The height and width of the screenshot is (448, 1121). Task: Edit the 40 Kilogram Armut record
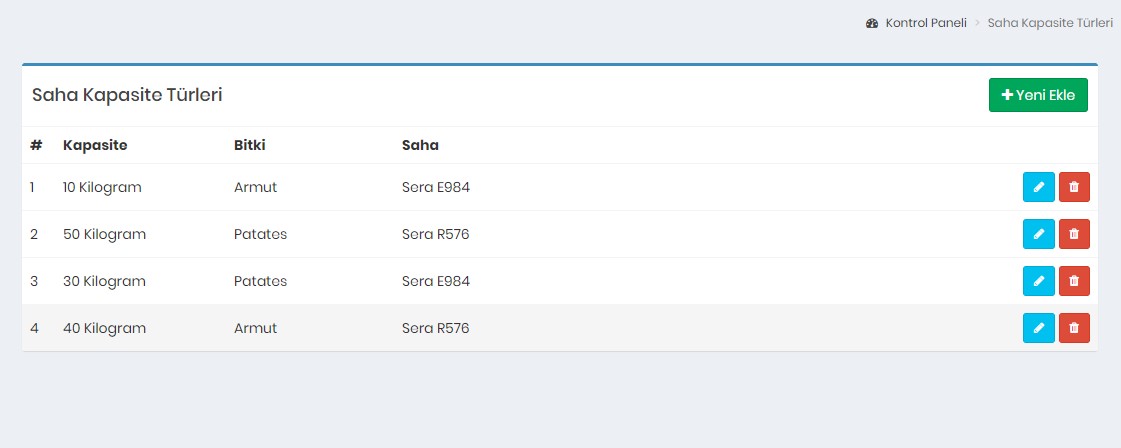point(1038,328)
